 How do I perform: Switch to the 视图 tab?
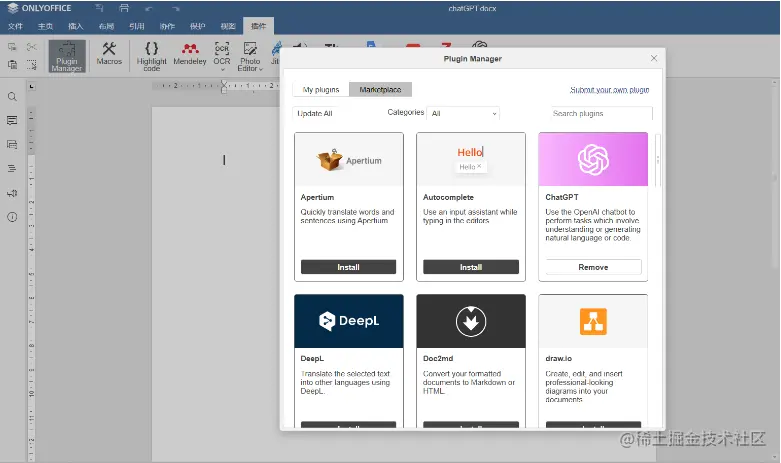[228, 26]
